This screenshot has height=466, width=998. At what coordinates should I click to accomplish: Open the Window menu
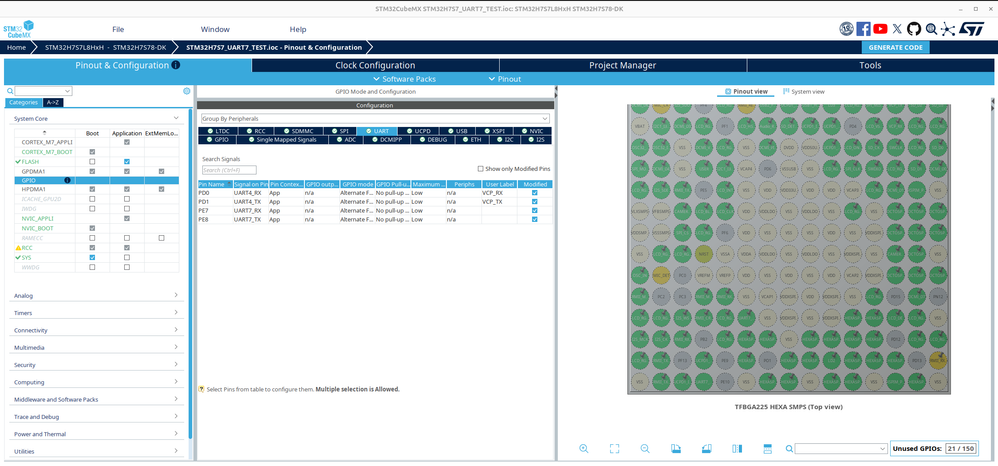215,29
